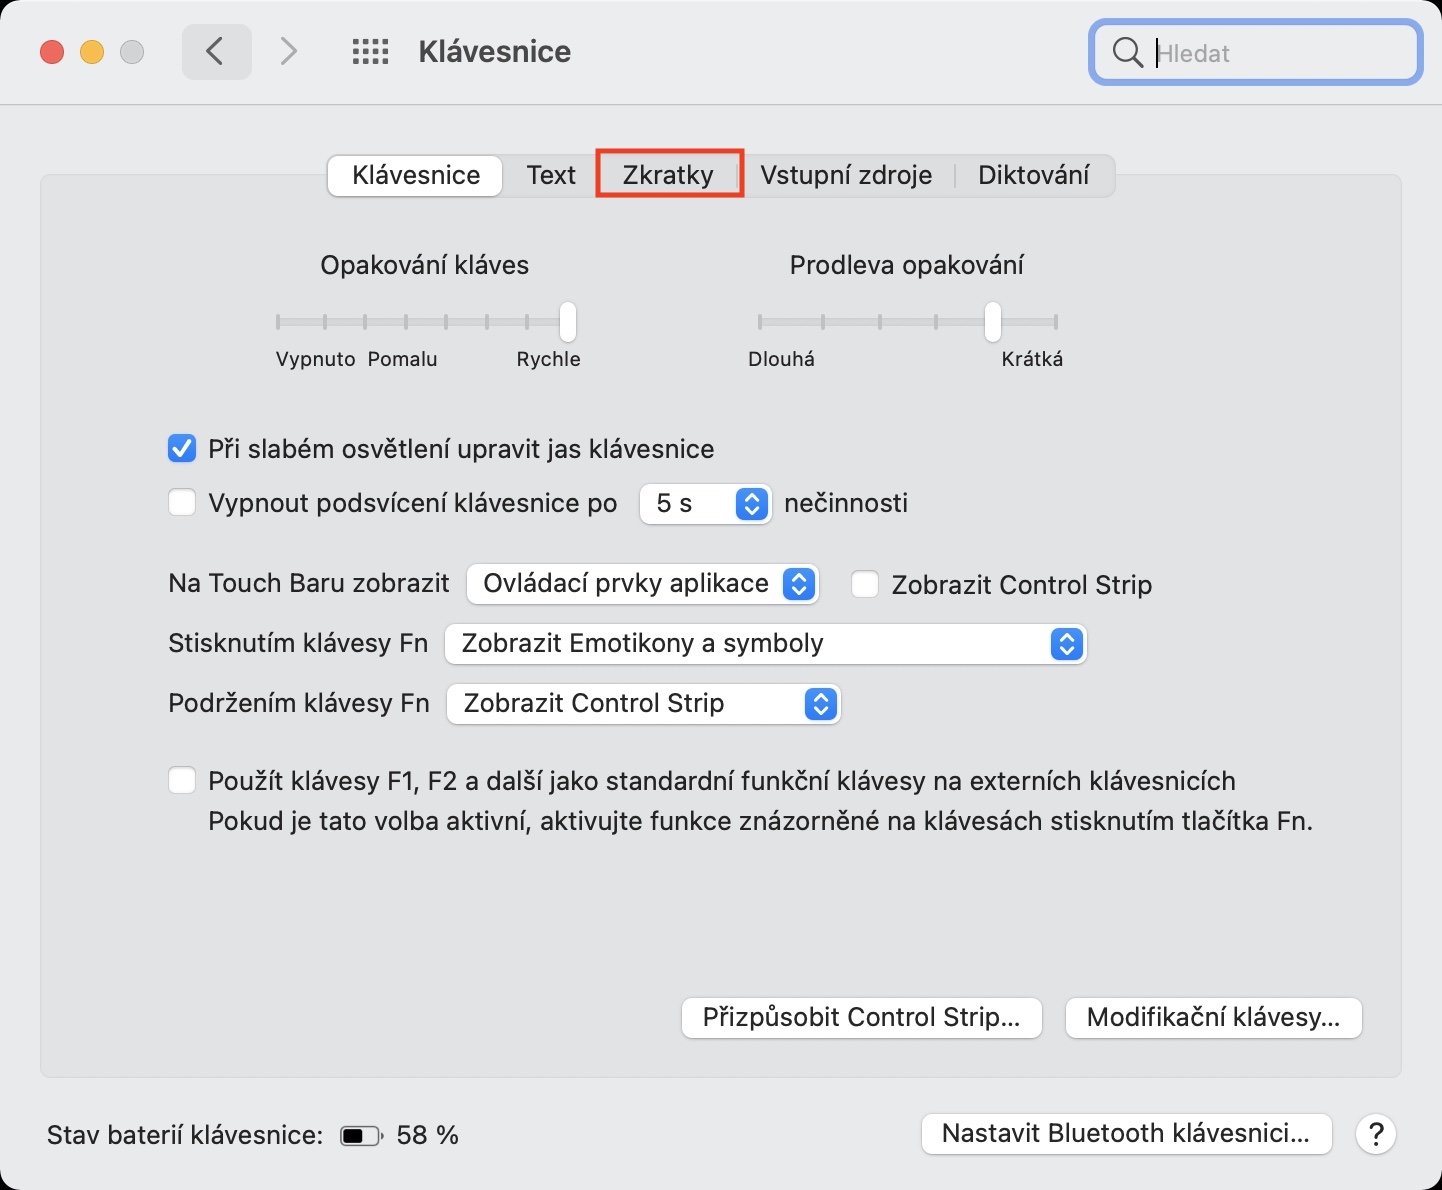Enable turning off keyboard backlight after inactivity
Viewport: 1442px width, 1190px height.
coord(182,502)
